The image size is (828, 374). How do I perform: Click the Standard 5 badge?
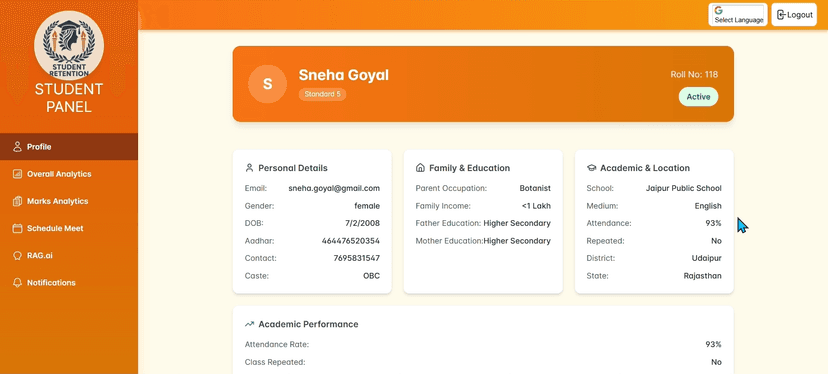(322, 94)
